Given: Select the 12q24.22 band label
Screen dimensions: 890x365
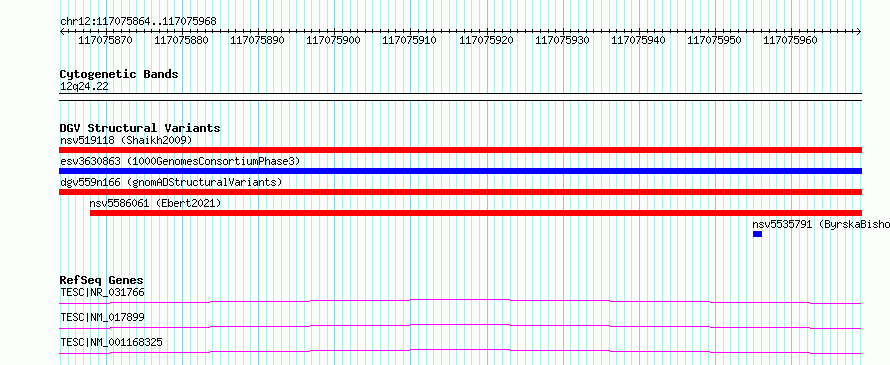Looking at the screenshot, I should (84, 87).
